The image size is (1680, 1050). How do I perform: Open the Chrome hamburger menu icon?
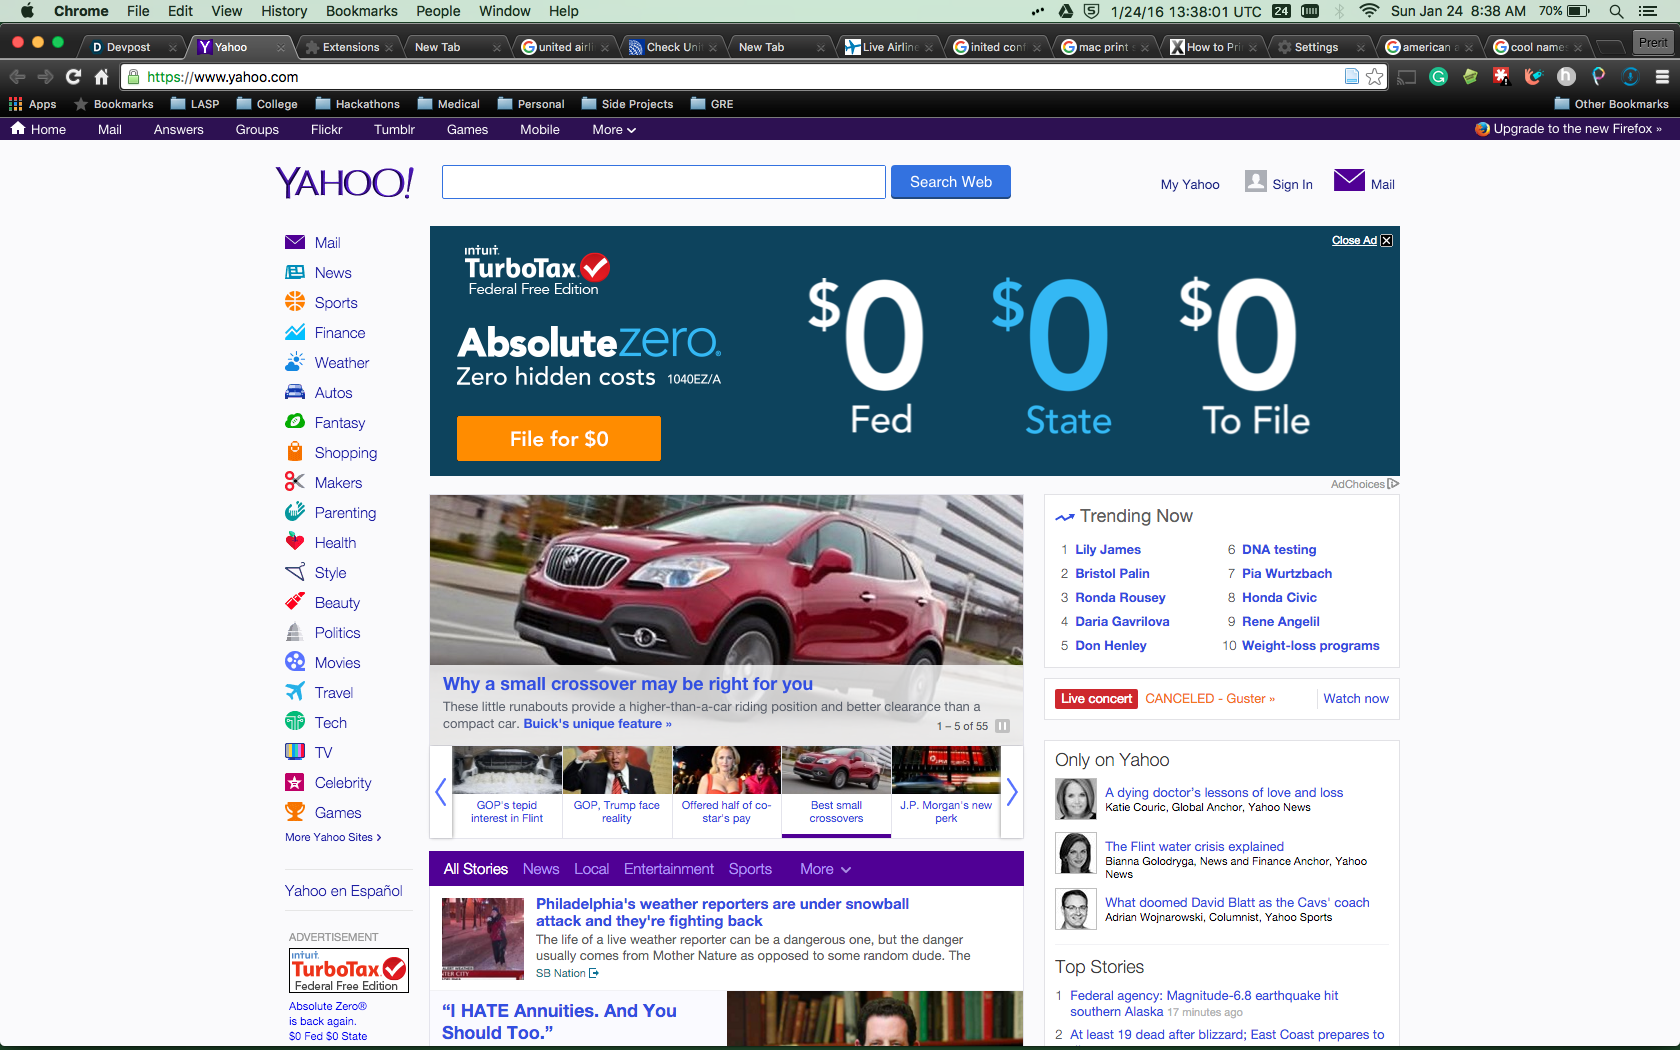pos(1662,77)
